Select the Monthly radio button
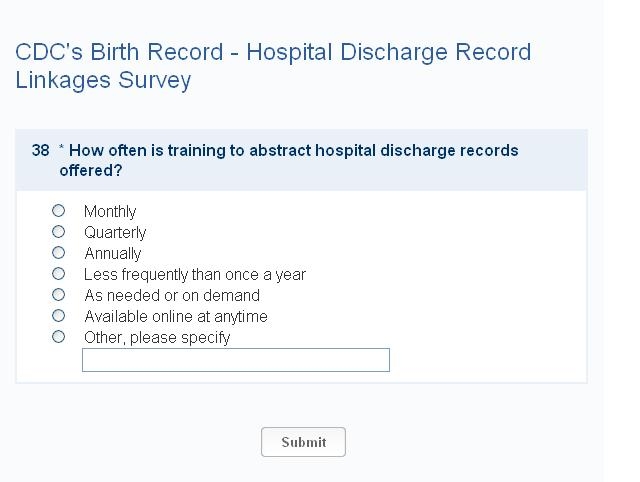Screen dimensions: 640x482 coord(58,211)
